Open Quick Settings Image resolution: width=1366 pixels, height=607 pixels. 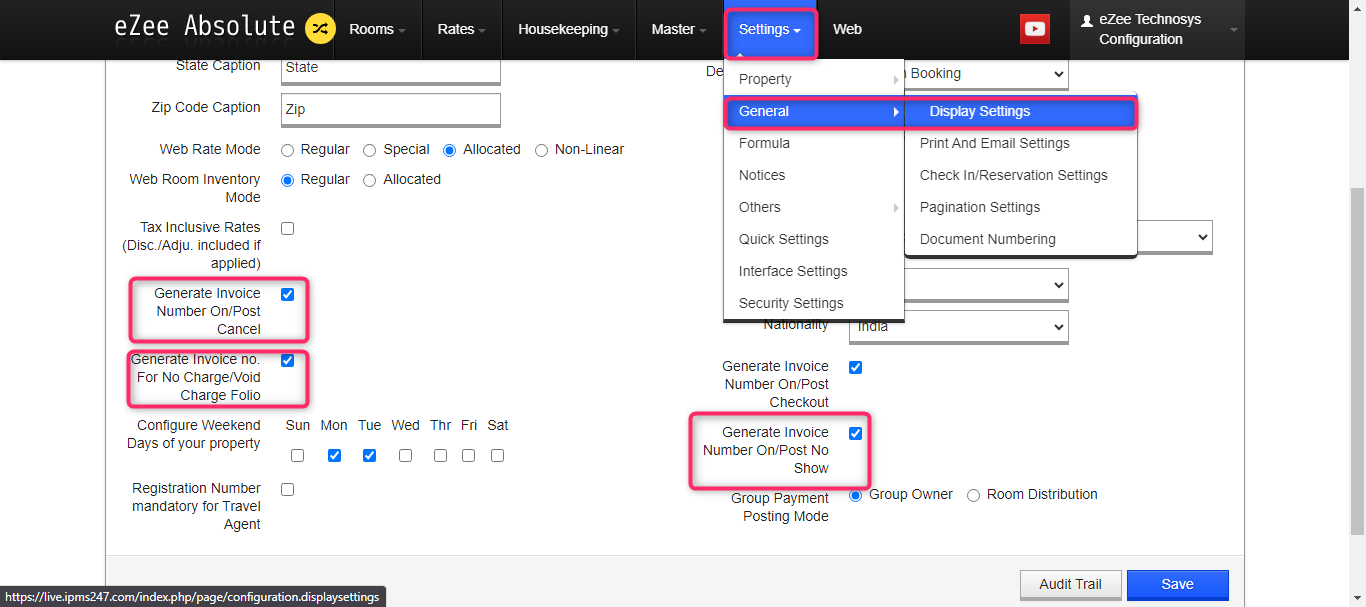point(814,239)
